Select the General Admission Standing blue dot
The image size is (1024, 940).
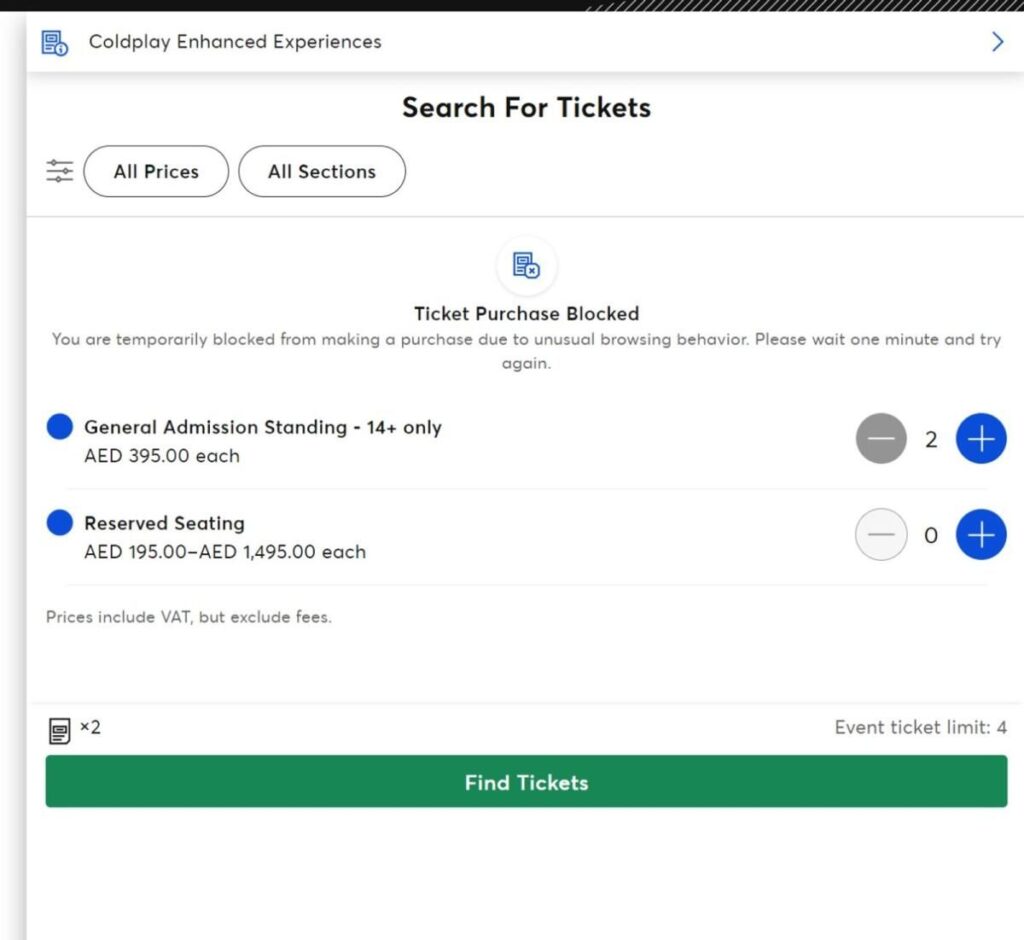click(x=60, y=428)
